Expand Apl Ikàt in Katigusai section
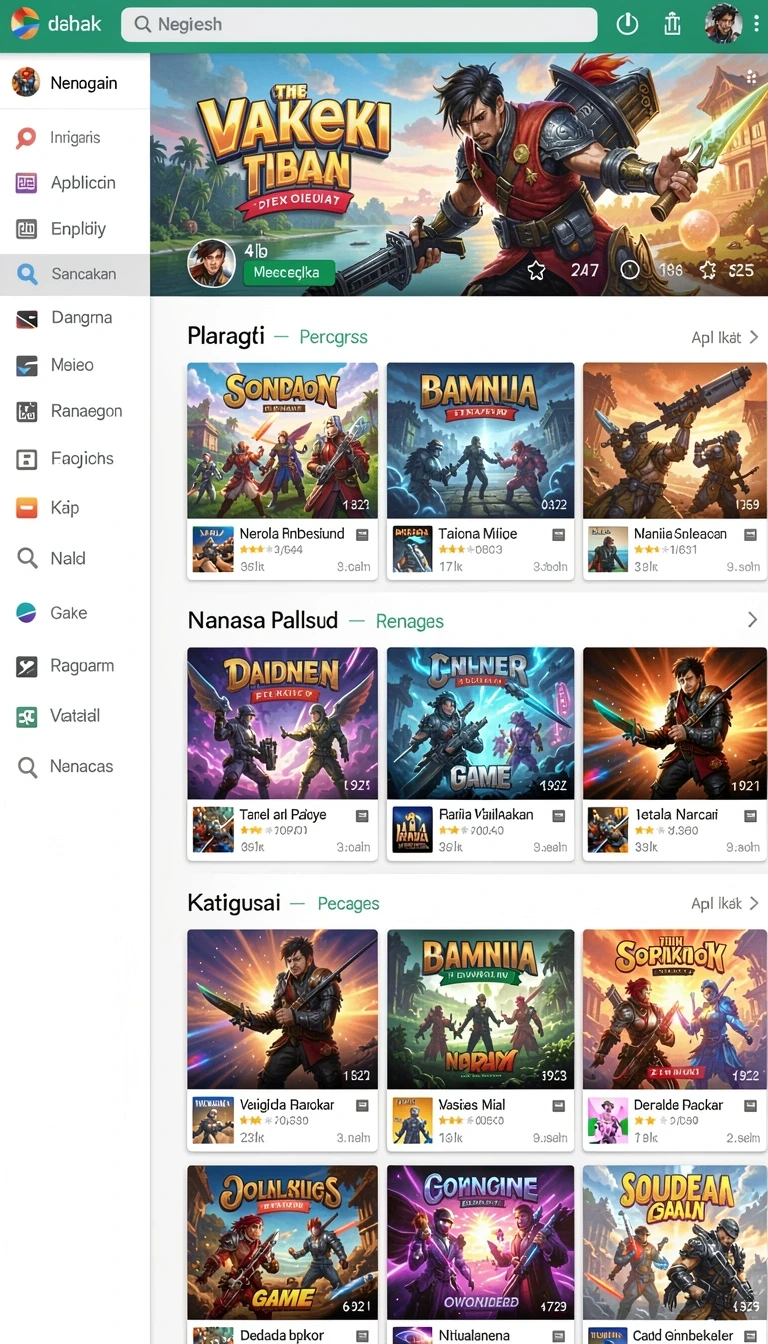This screenshot has height=1344, width=768. pos(725,903)
